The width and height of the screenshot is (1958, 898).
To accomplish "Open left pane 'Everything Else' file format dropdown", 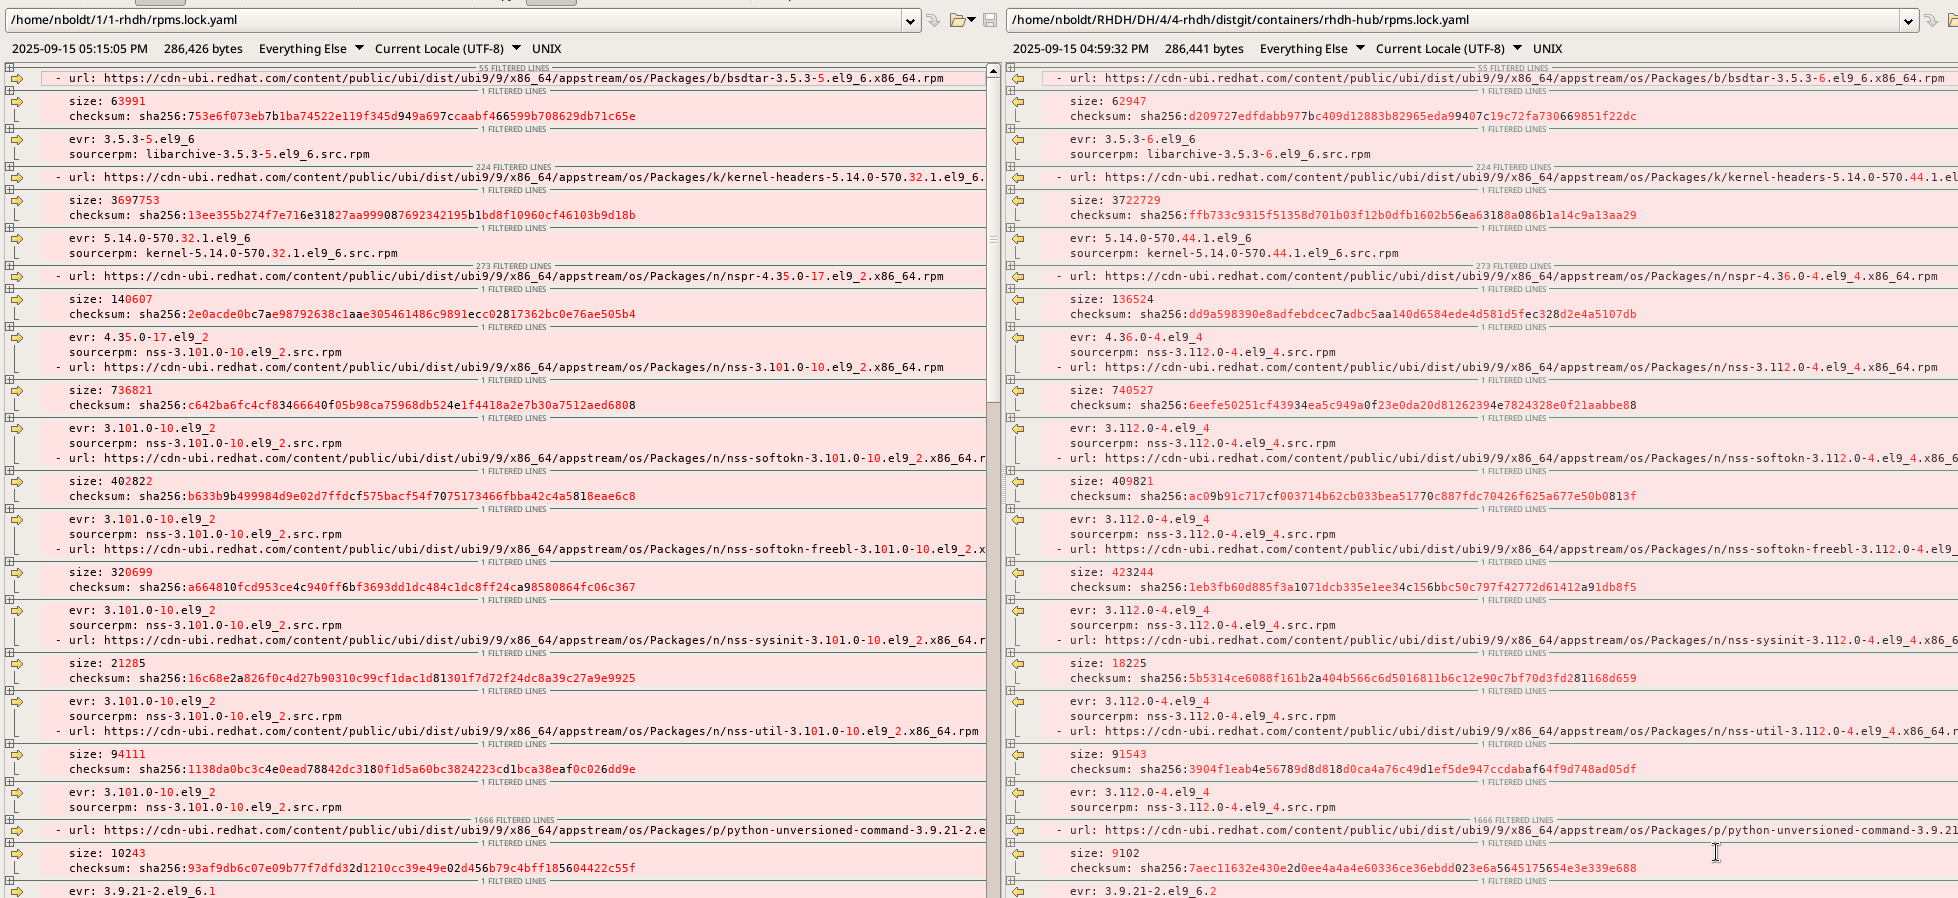I will 310,48.
